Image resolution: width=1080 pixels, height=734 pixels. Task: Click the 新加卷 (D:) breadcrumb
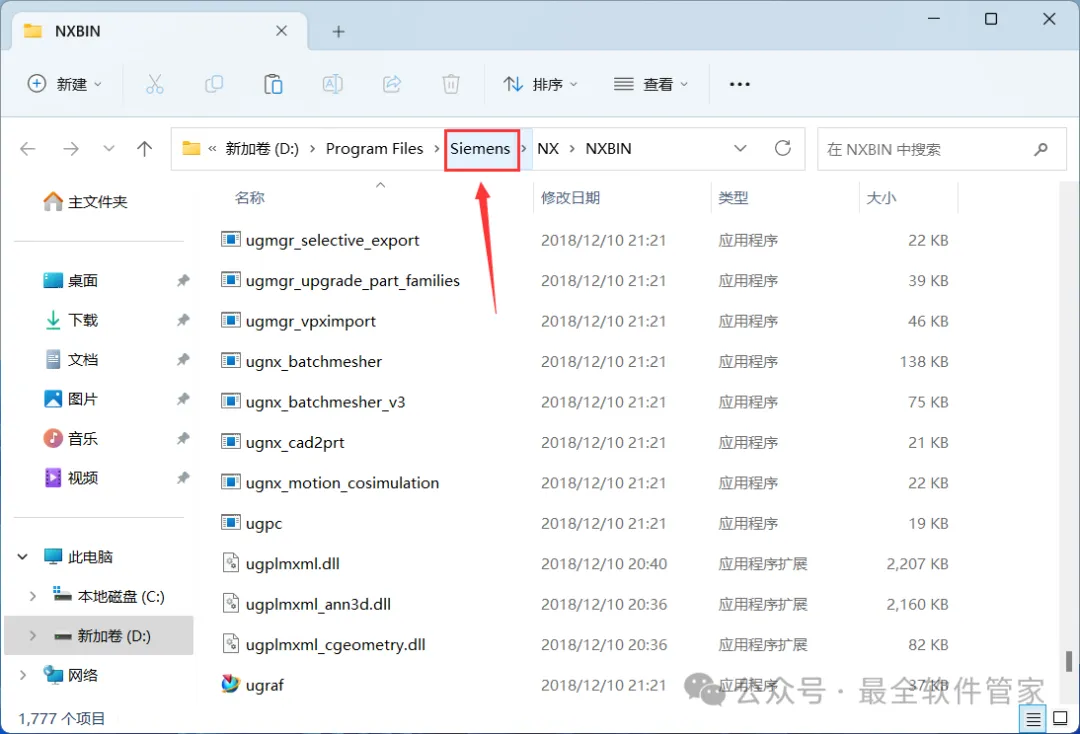[262, 149]
